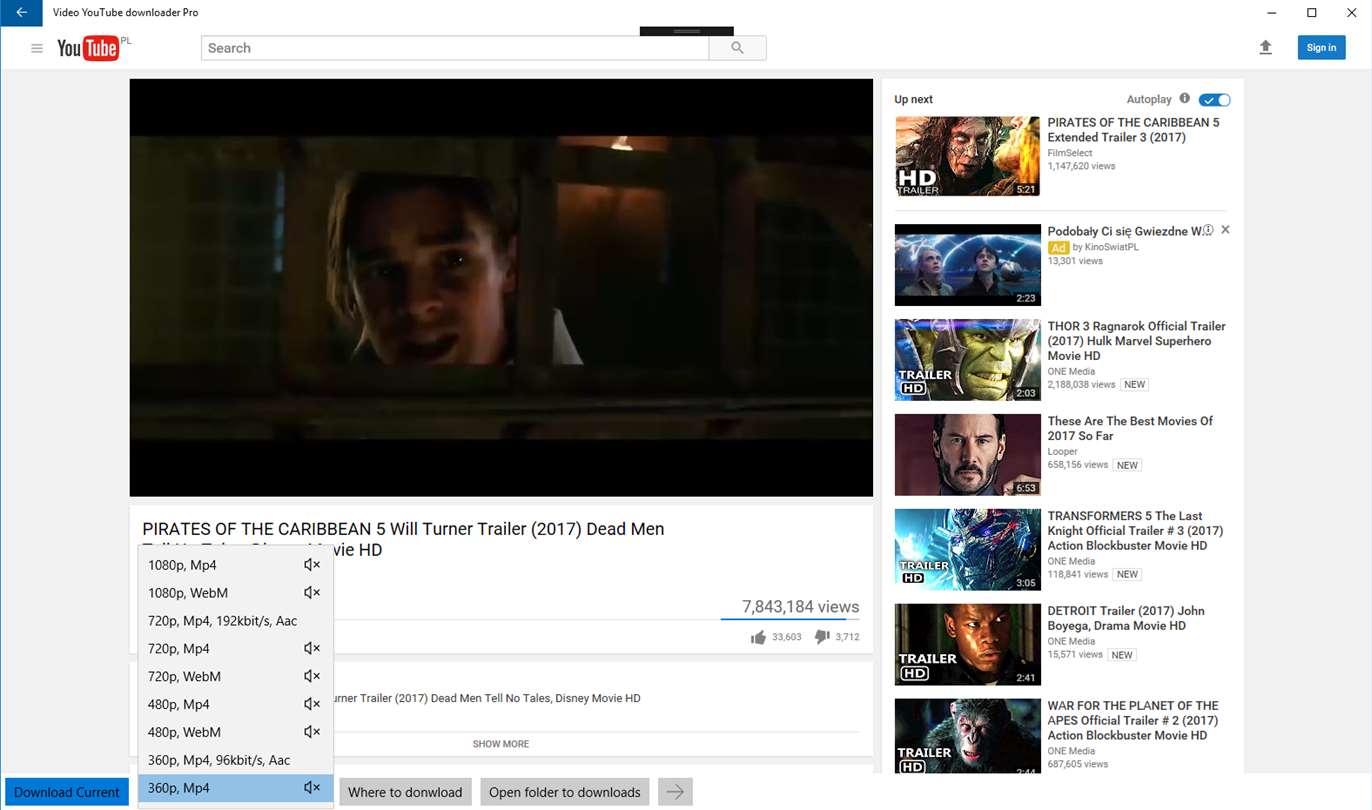Open These Are The Best Movies thumbnail
Viewport: 1372px width, 810px height.
tap(967, 455)
